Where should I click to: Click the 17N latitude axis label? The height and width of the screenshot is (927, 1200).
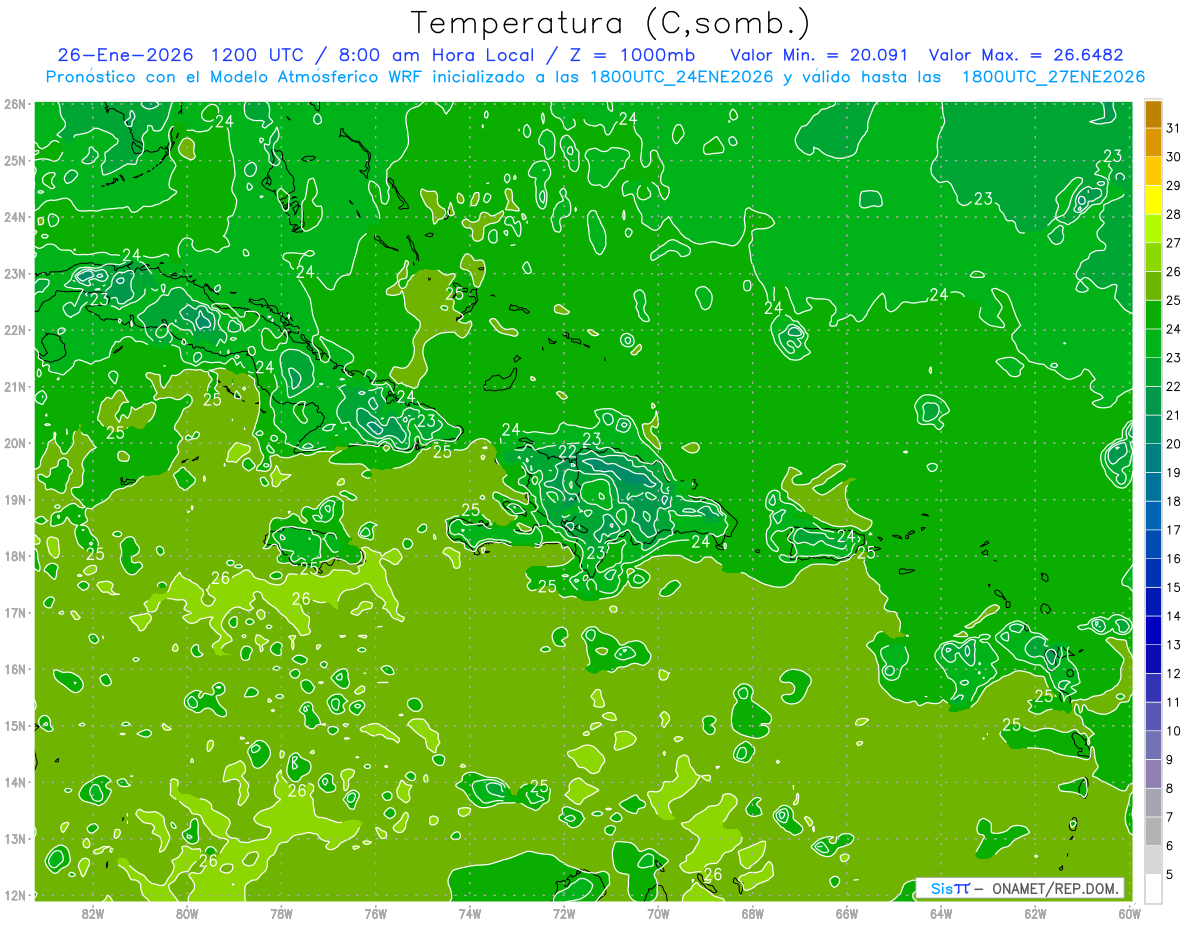click(x=14, y=612)
